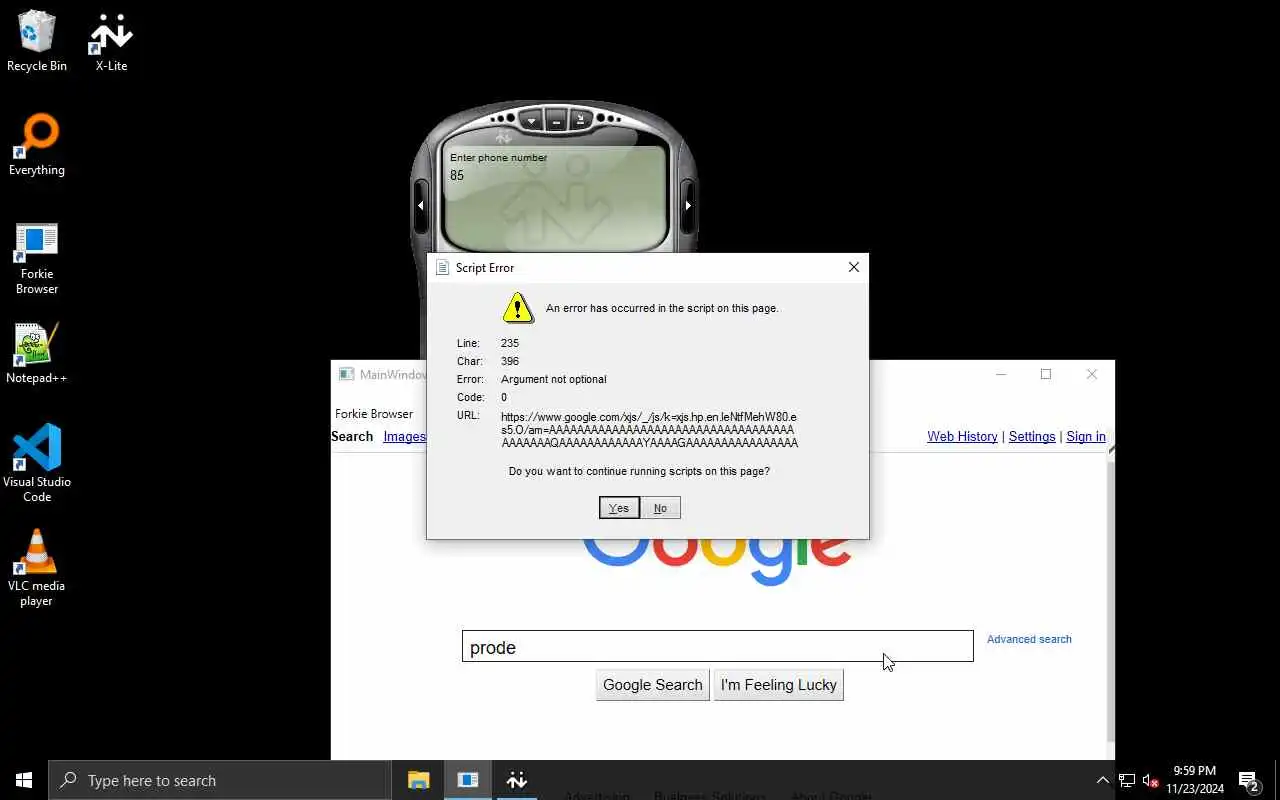
Task: Click the muted volume tray icon
Action: pyautogui.click(x=1150, y=780)
